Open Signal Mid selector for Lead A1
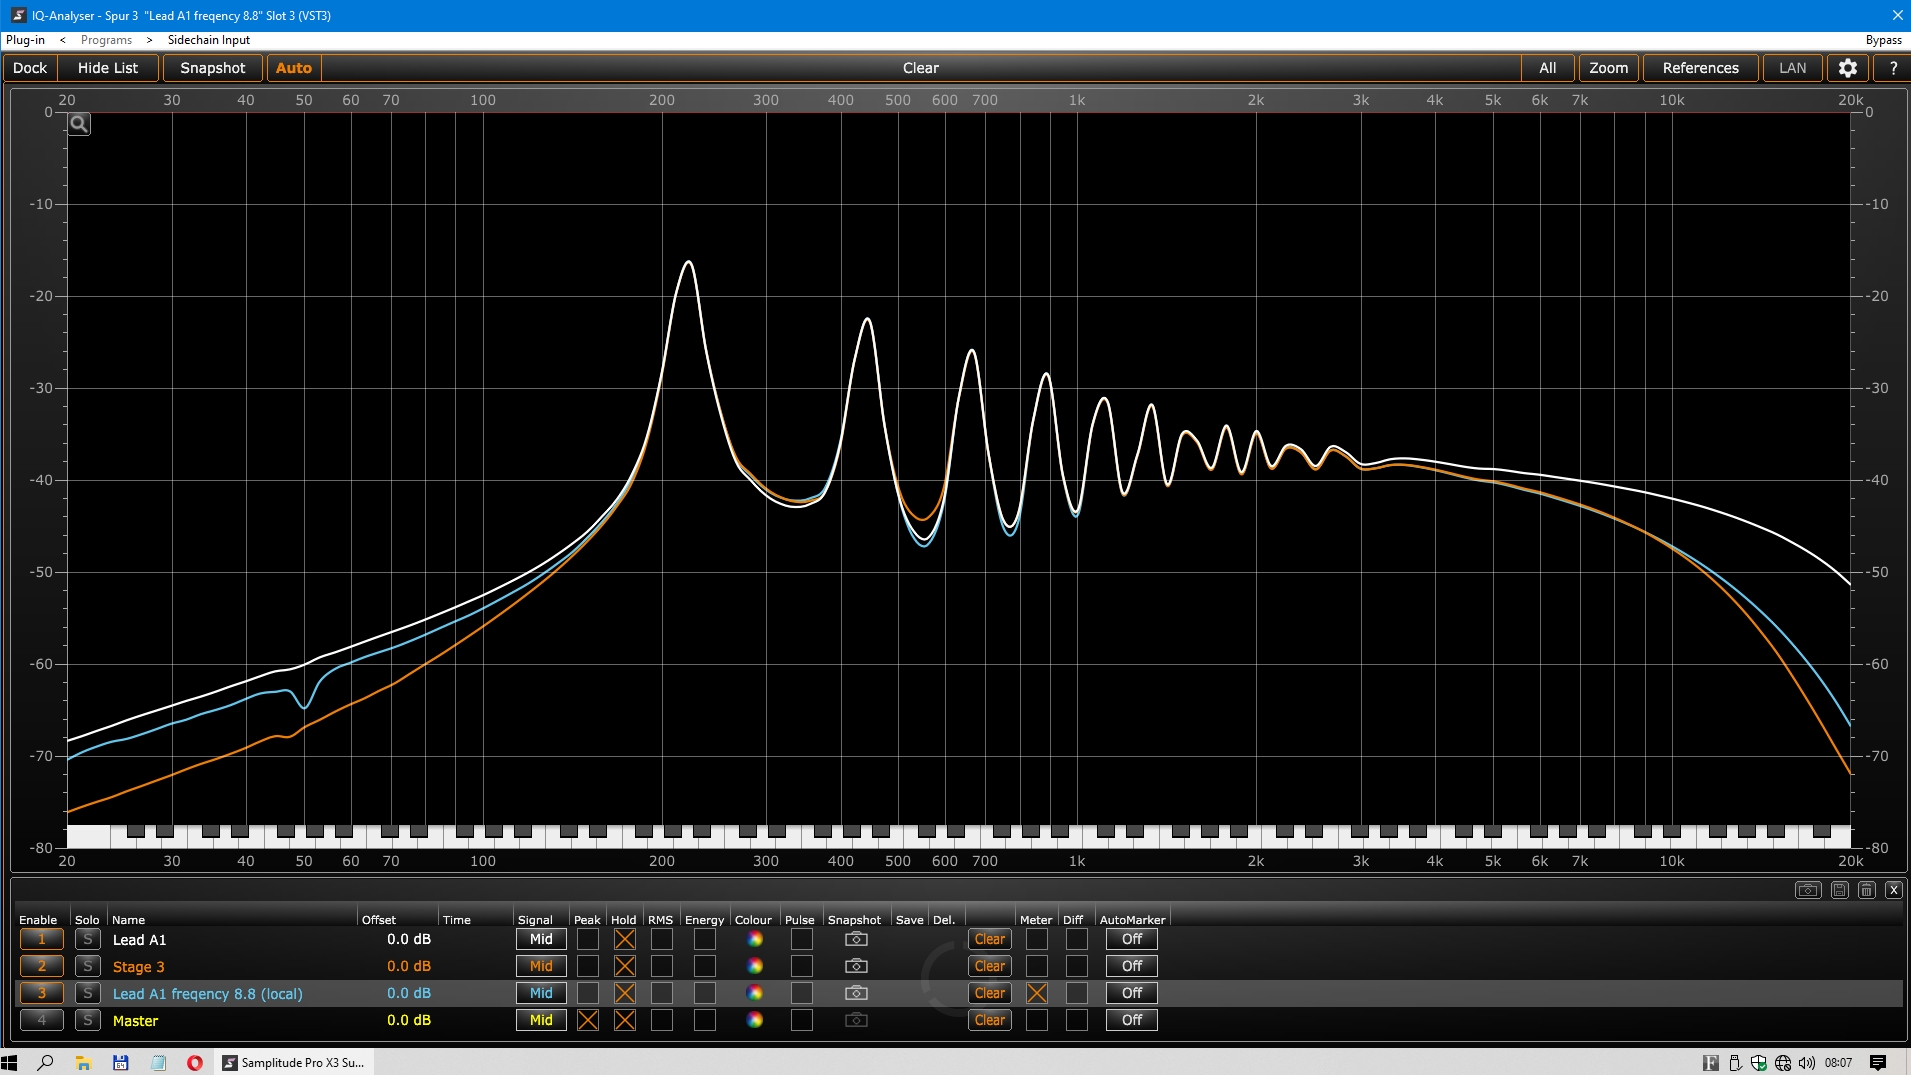The image size is (1911, 1075). pos(541,939)
